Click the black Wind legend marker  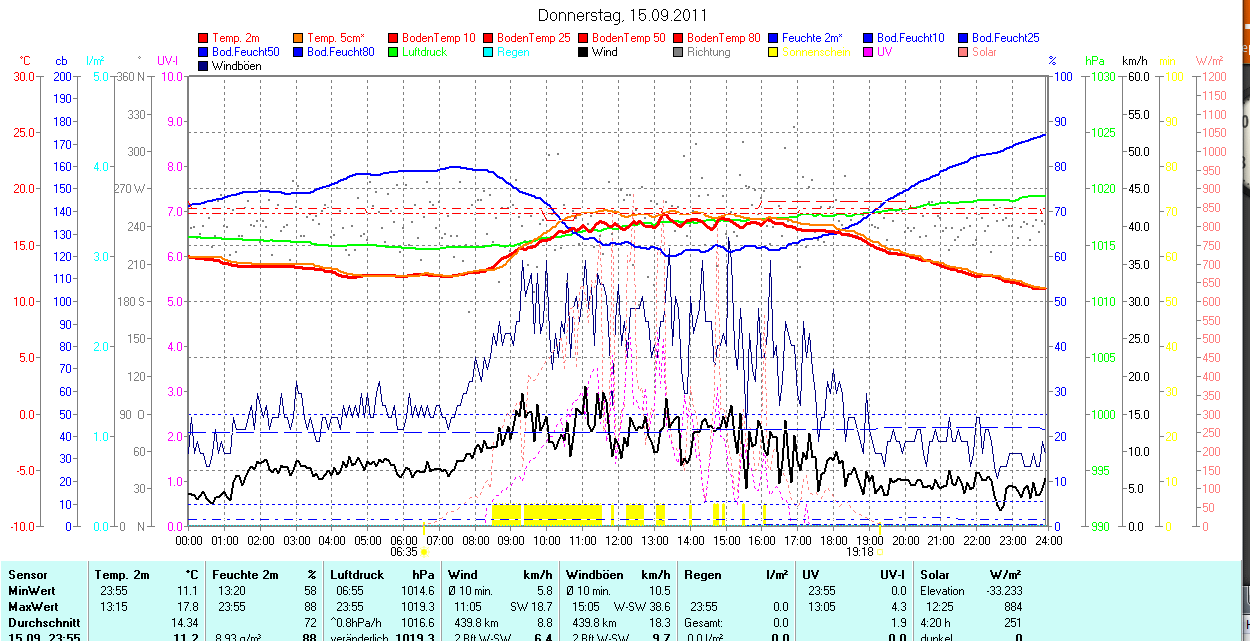coord(584,52)
